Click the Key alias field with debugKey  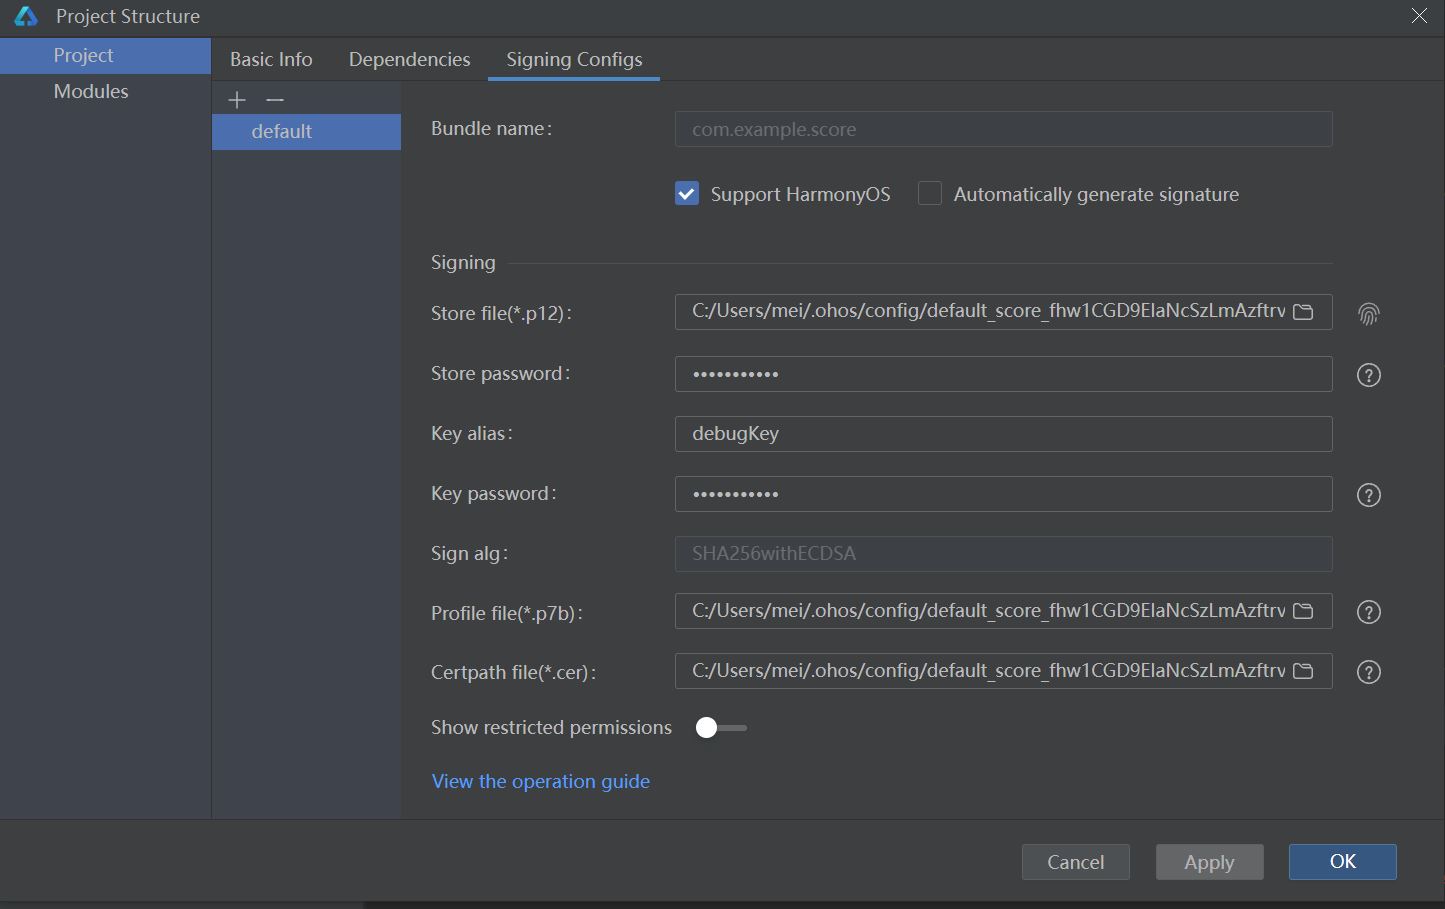pyautogui.click(x=1004, y=434)
